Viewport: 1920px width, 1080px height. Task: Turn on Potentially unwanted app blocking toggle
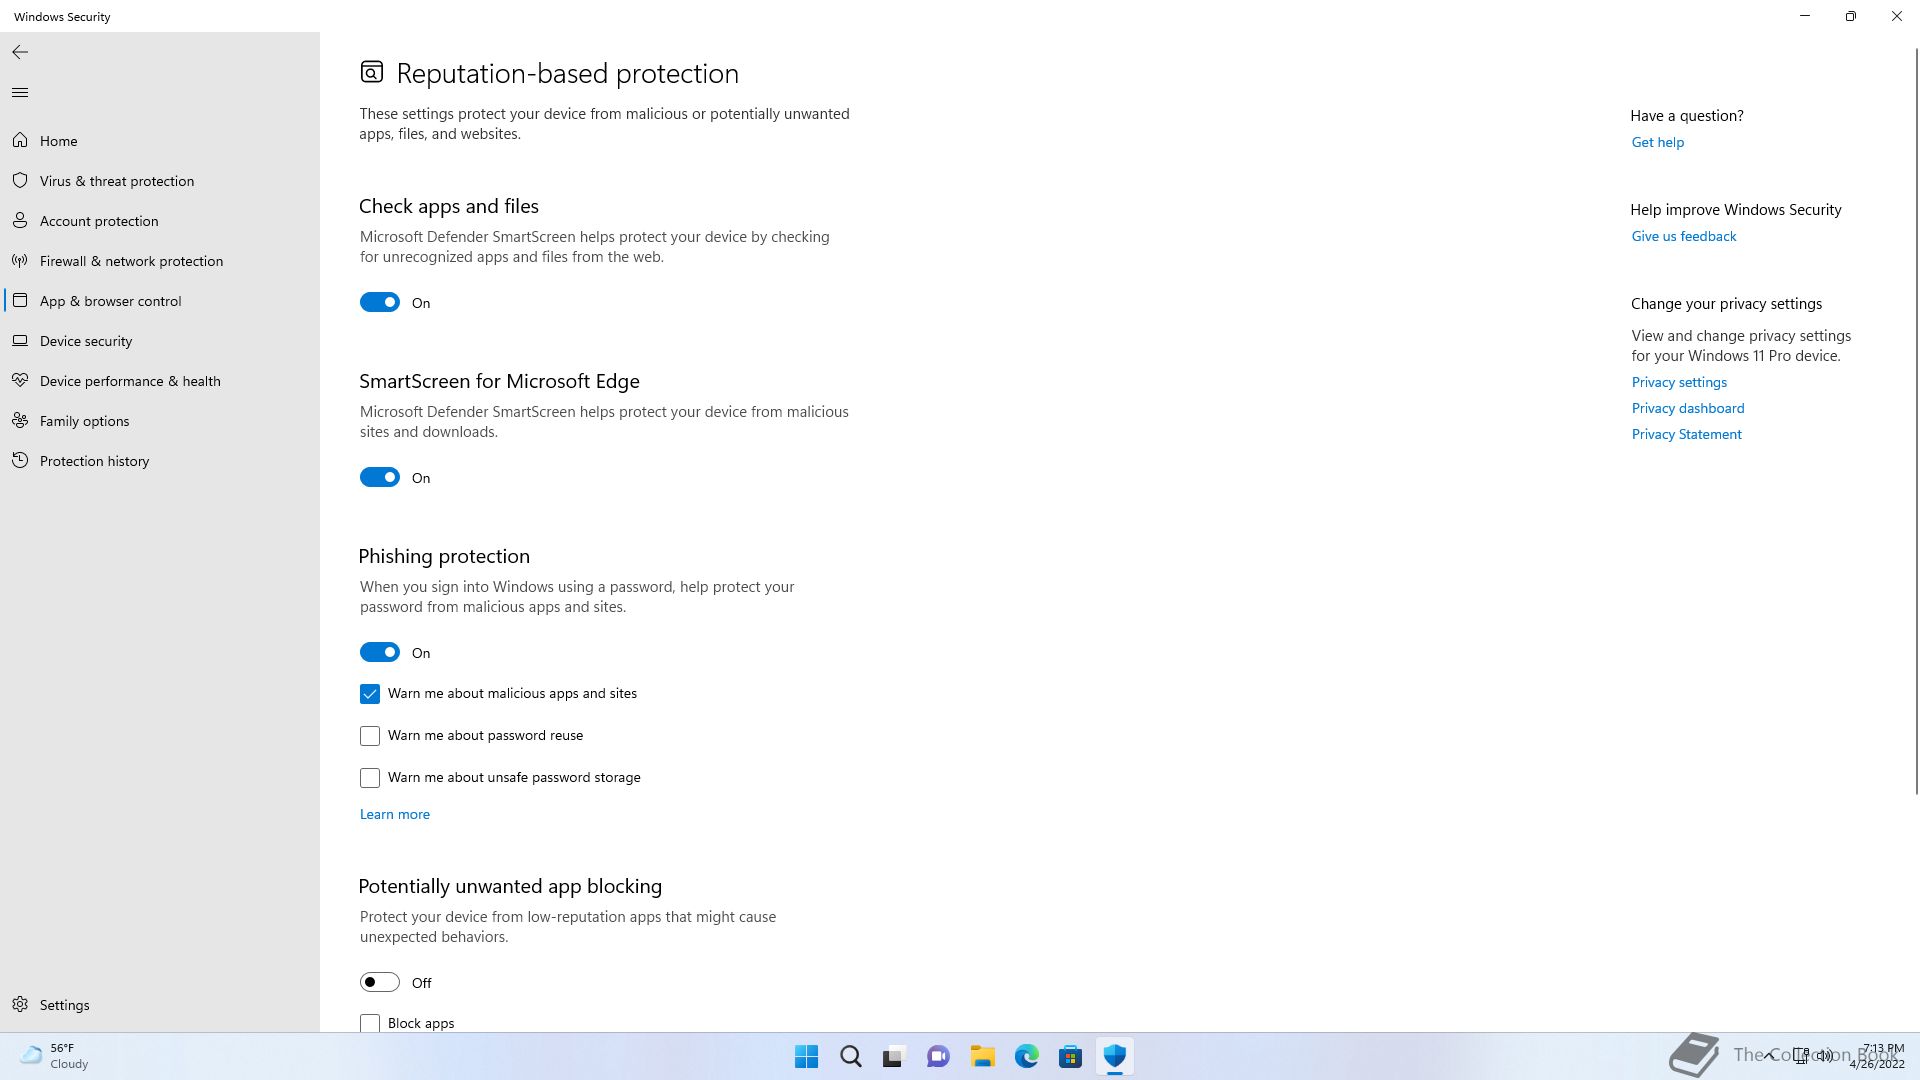tap(380, 982)
